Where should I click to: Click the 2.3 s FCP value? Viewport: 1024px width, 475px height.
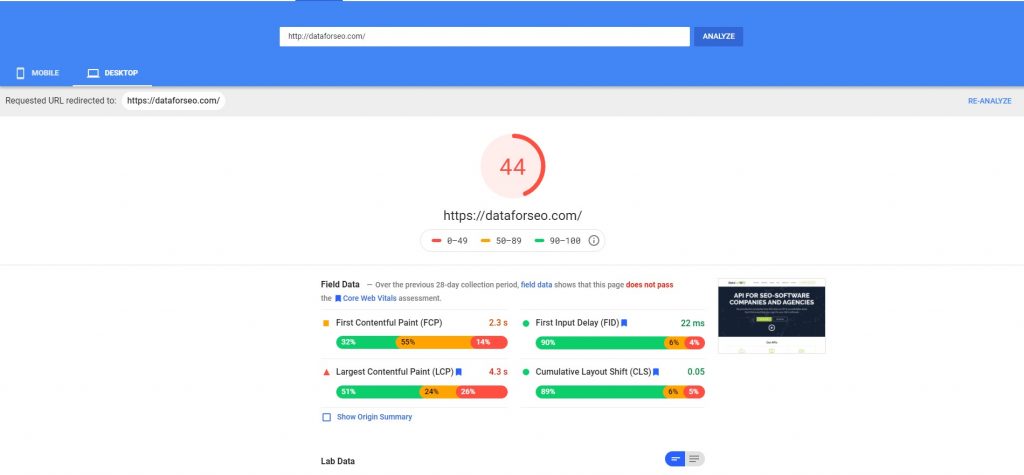pyautogui.click(x=498, y=323)
